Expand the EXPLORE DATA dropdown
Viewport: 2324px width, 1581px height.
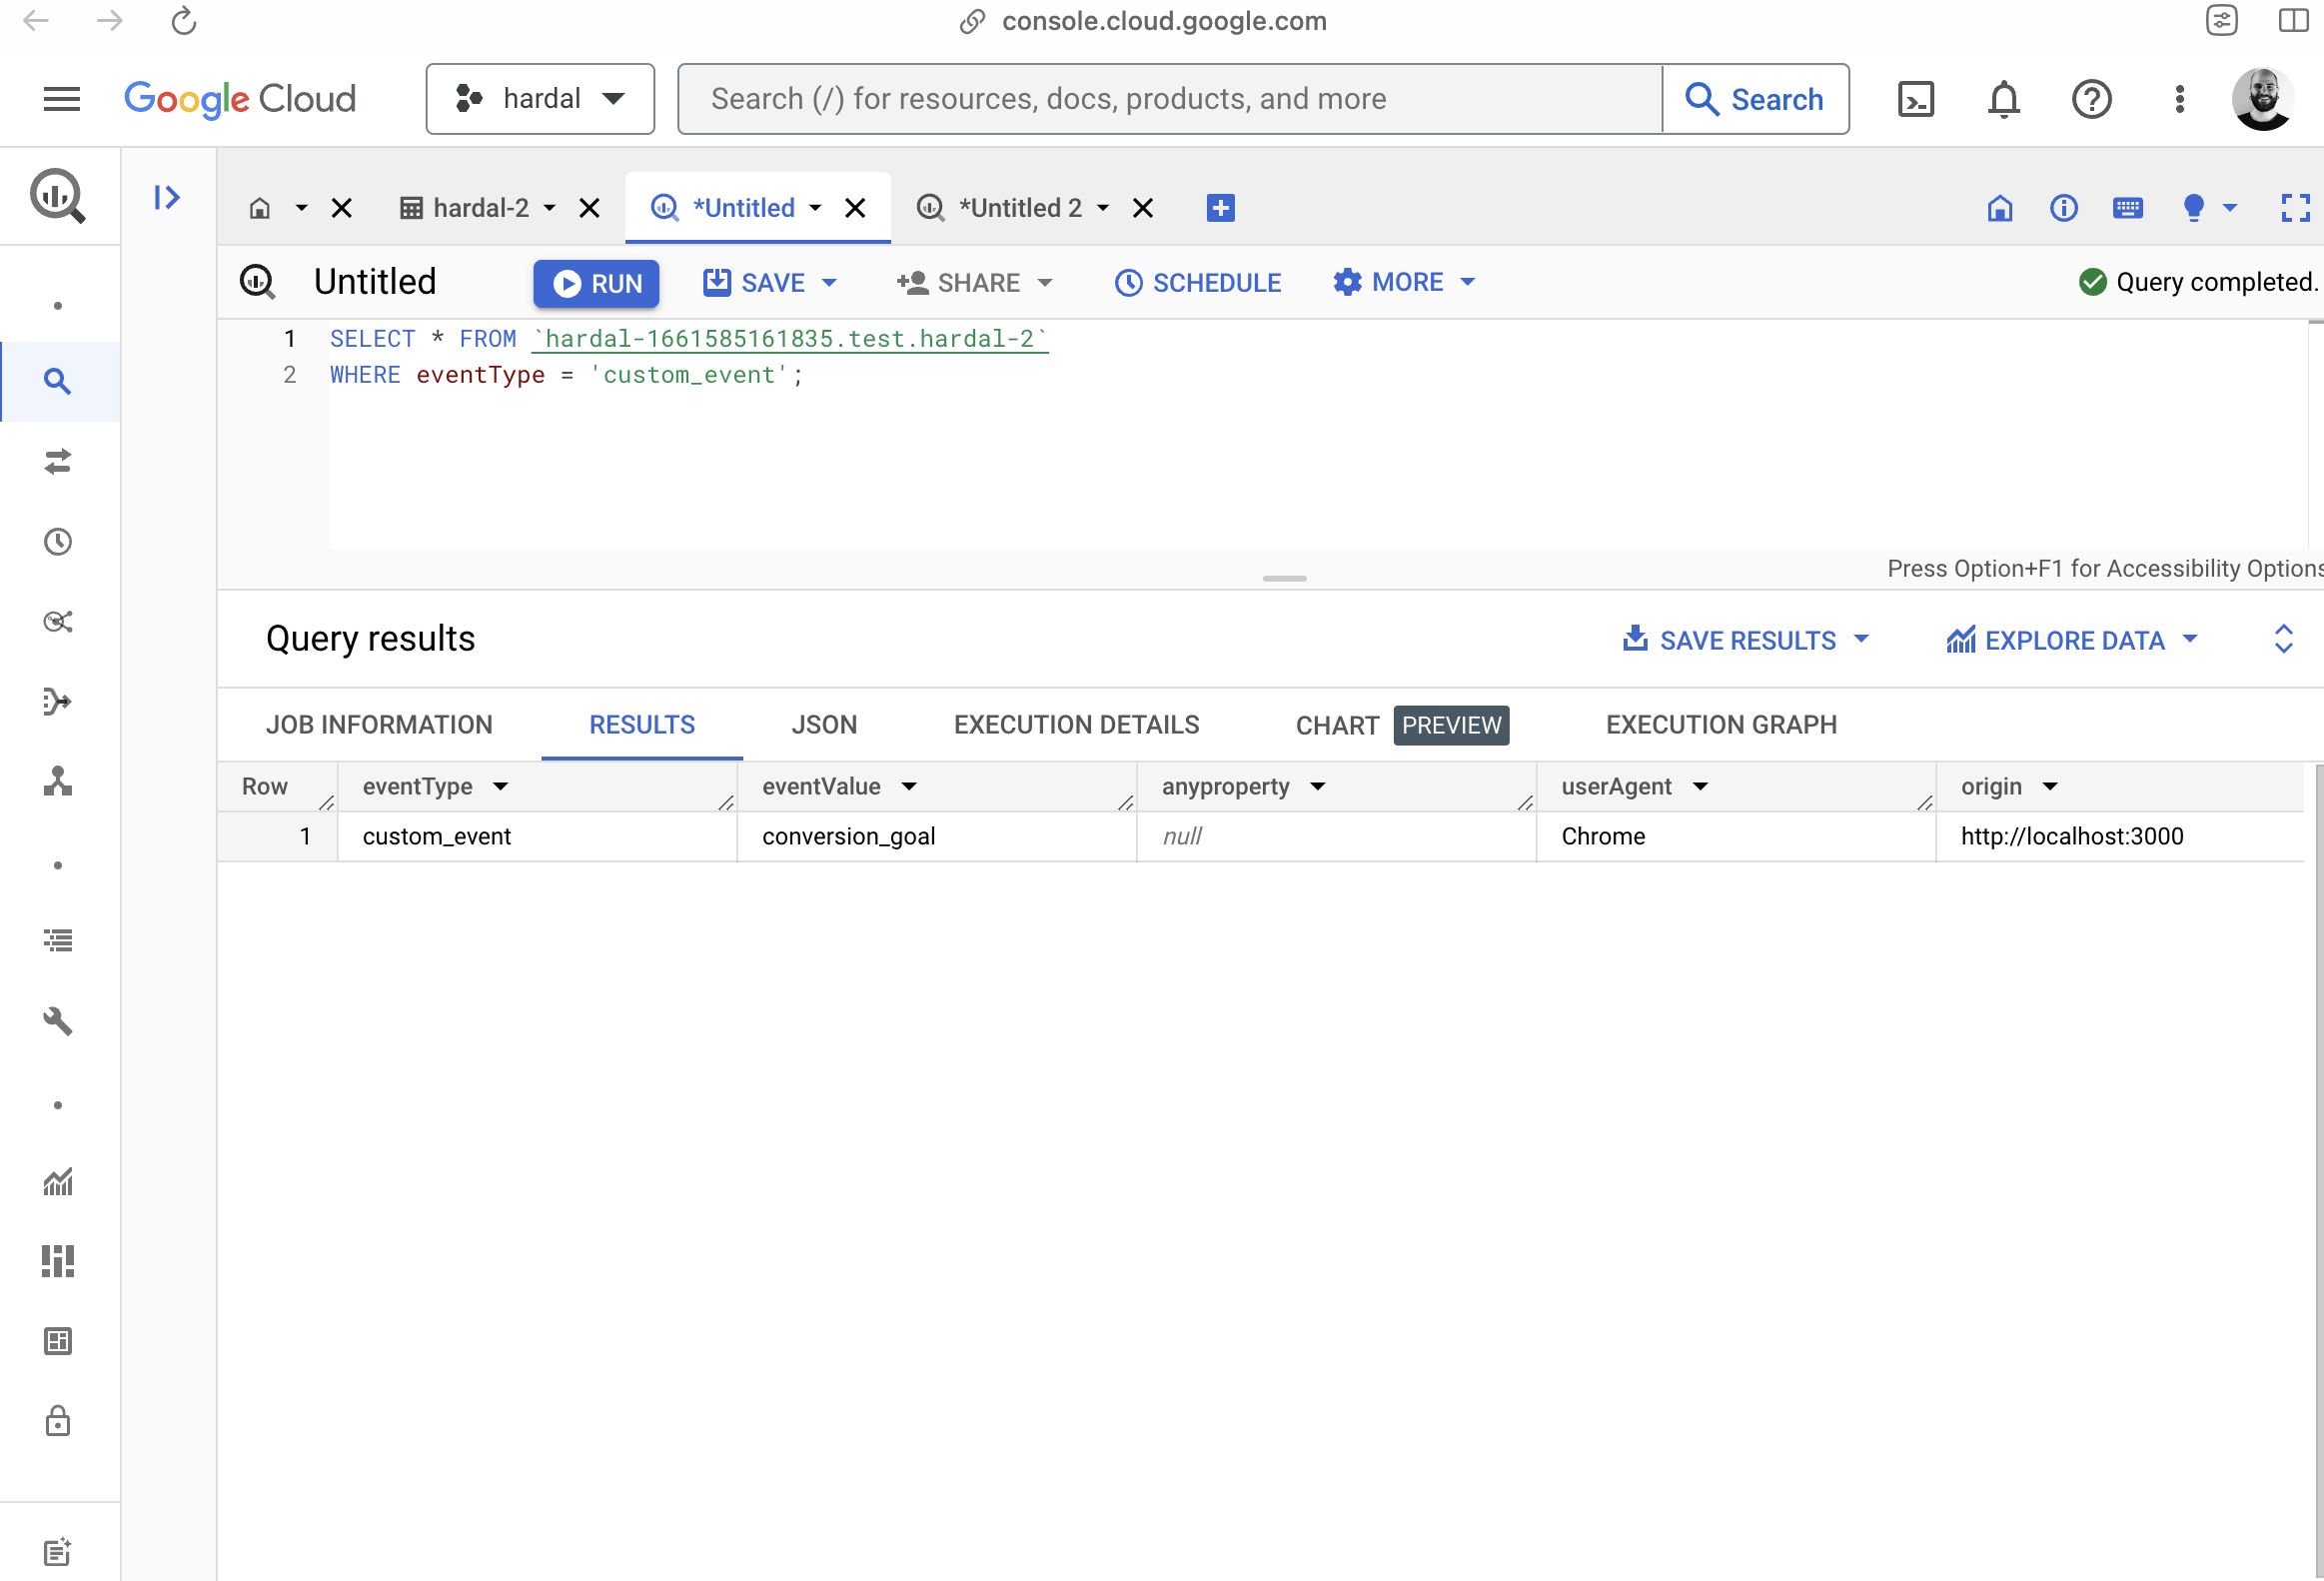[2190, 640]
